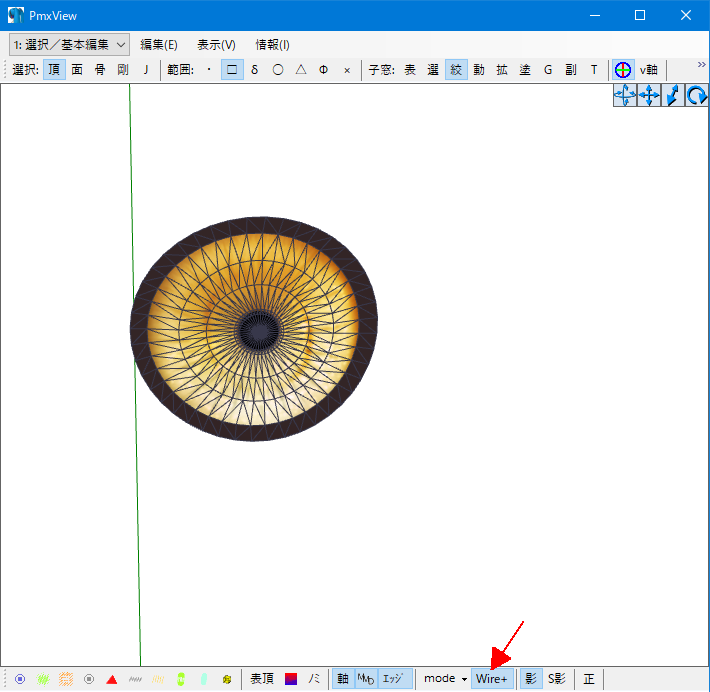This screenshot has width=710, height=692.
Task: Open the 拡 sub-window
Action: click(x=502, y=70)
